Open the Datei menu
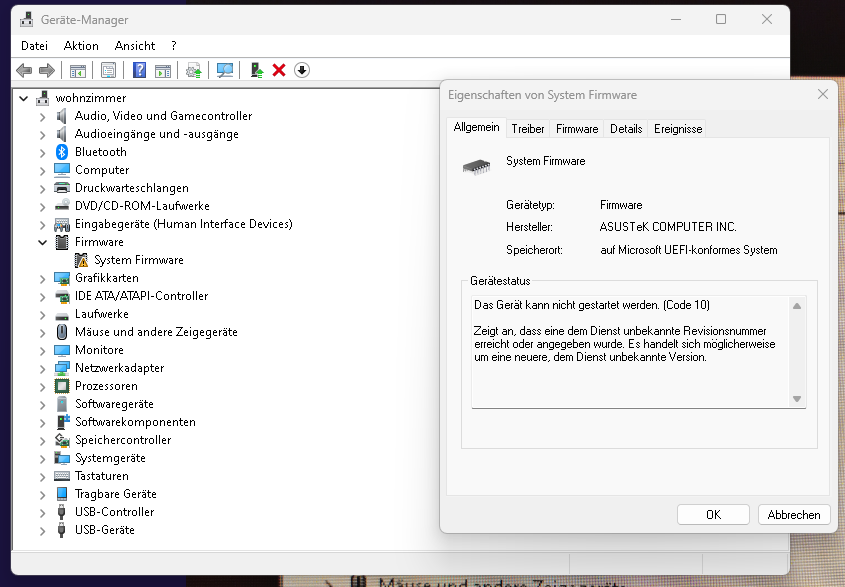 pos(34,46)
